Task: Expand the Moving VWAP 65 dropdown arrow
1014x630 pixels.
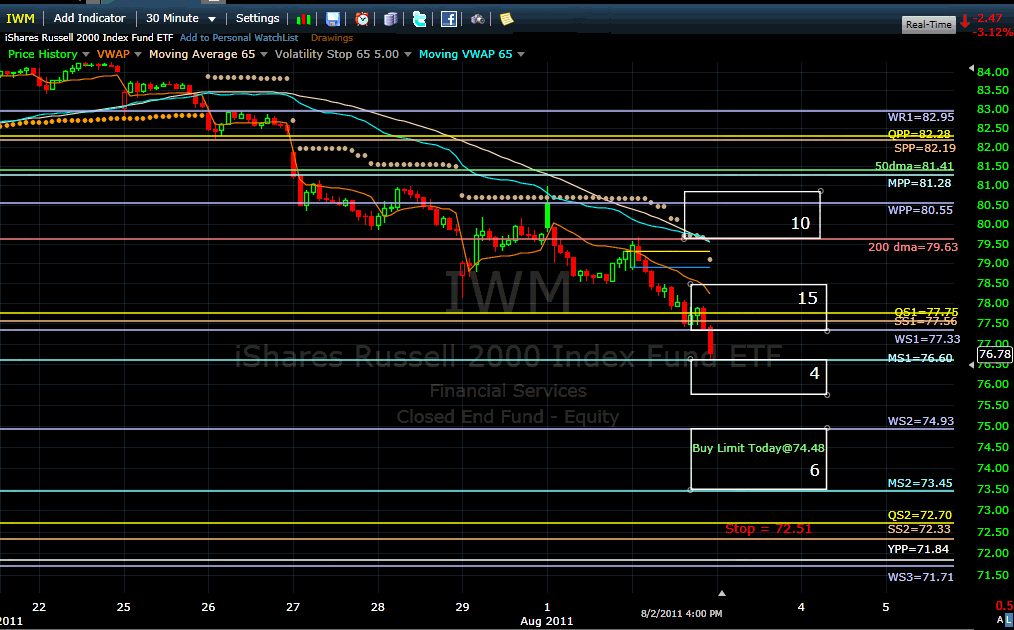Action: coord(521,54)
